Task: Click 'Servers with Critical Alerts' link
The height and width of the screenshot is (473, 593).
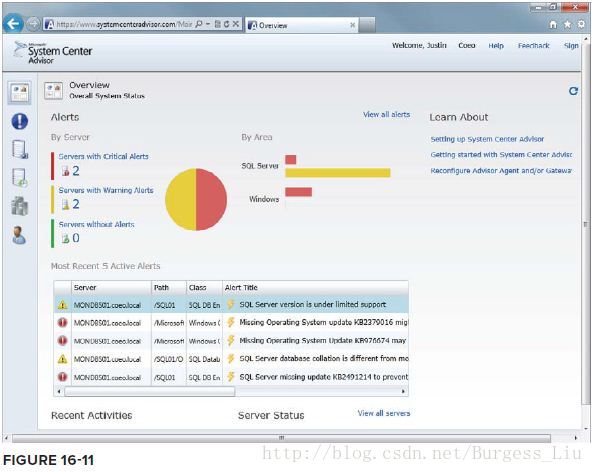Action: [103, 157]
